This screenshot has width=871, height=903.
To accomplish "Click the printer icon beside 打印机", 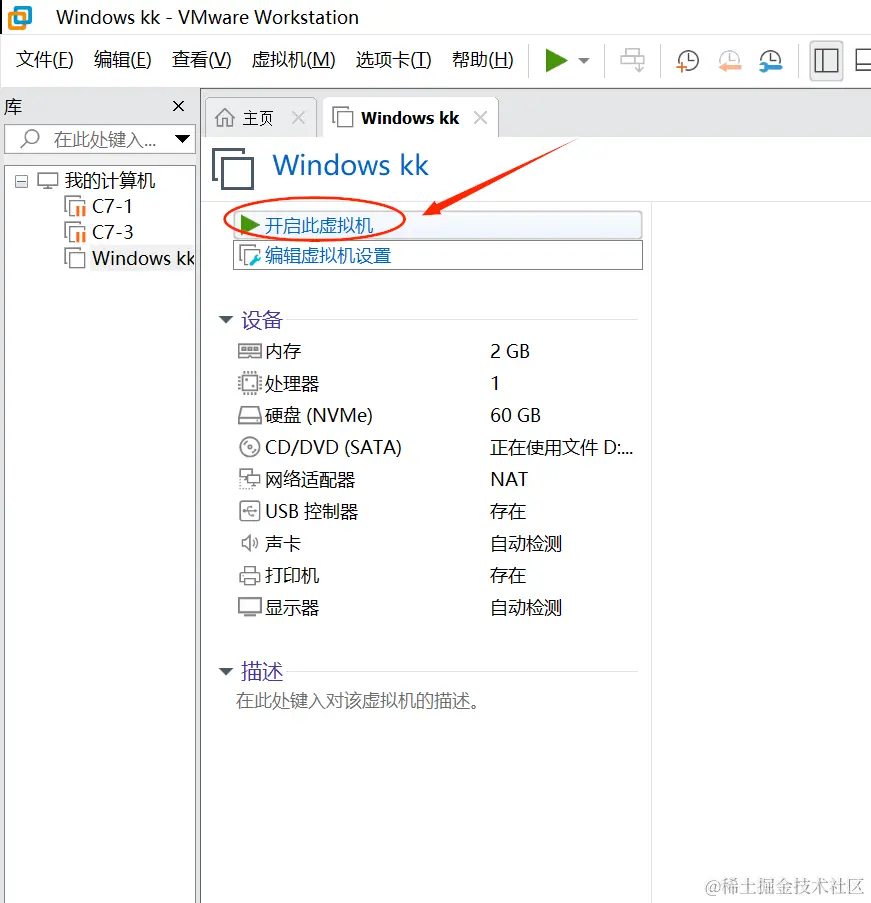I will (249, 575).
